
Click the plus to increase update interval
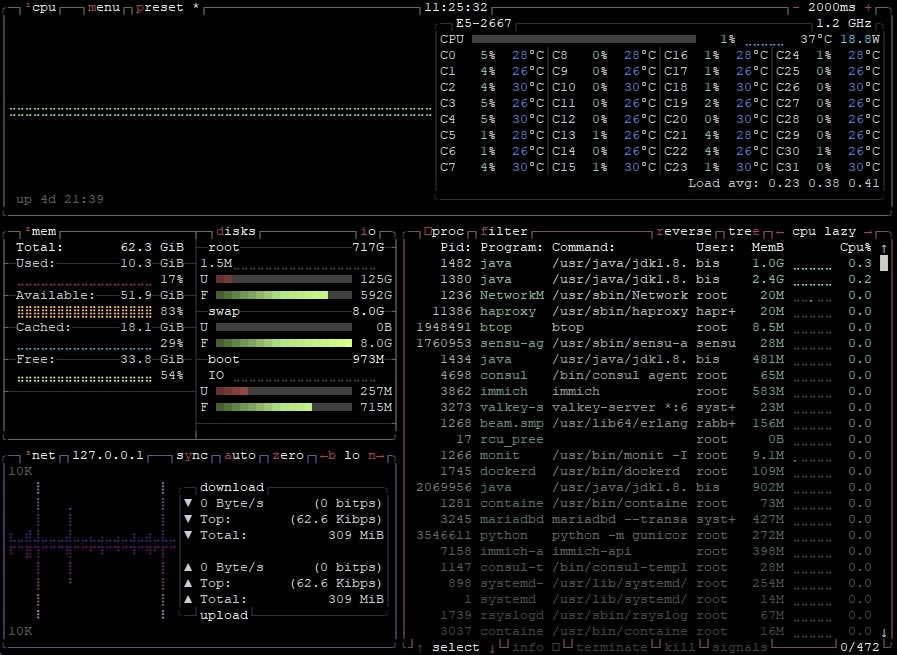(x=867, y=7)
